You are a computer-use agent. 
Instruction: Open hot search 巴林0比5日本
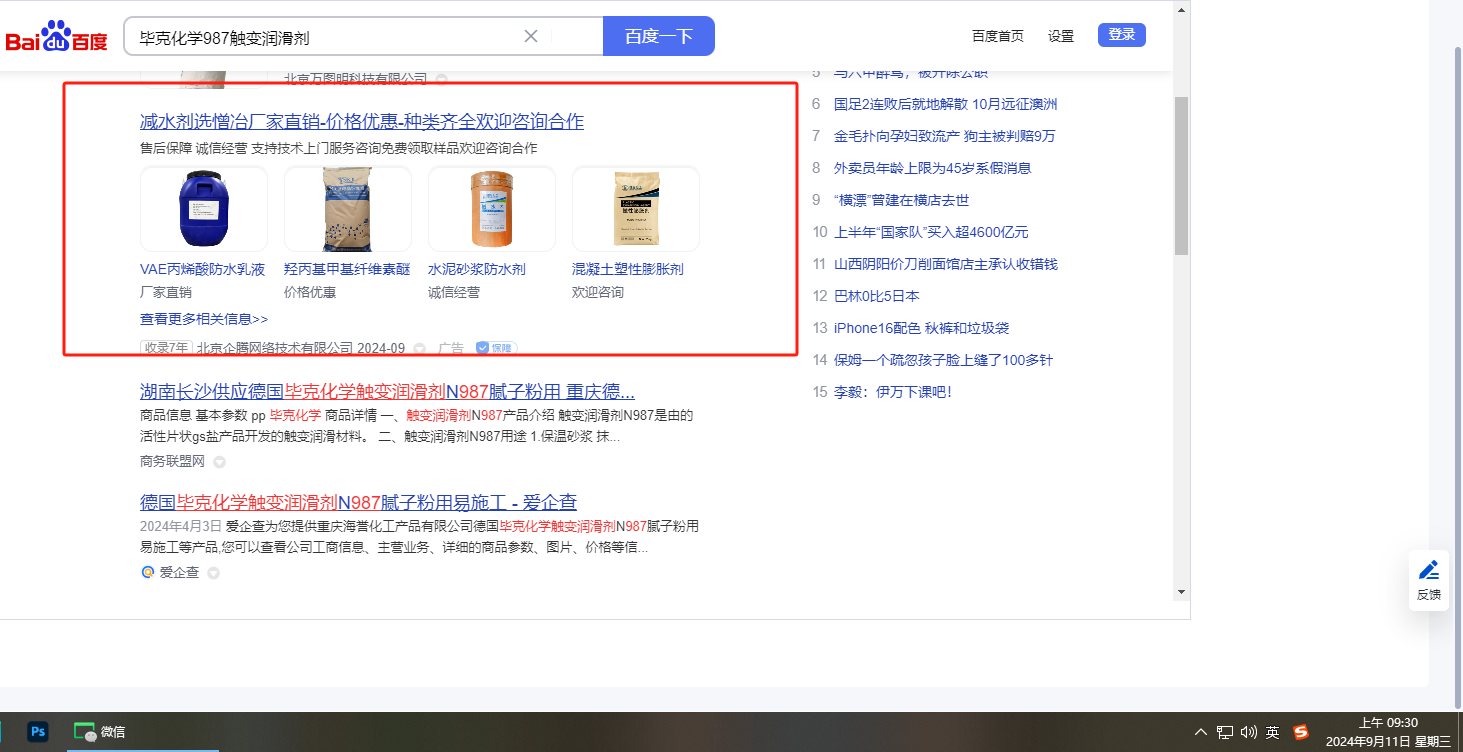877,296
